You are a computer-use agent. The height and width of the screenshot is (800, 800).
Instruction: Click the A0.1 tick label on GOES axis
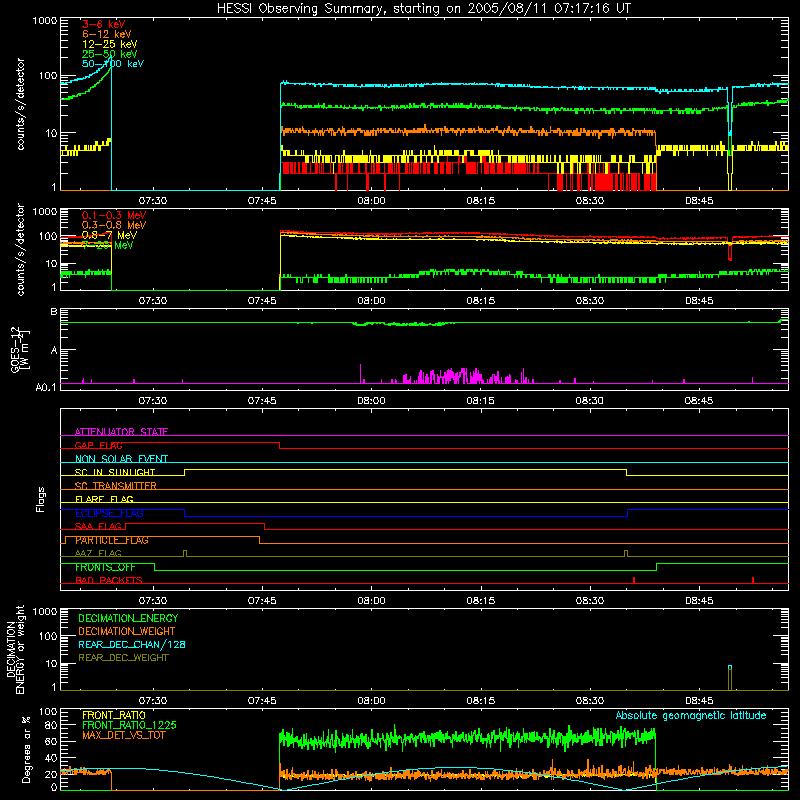click(x=46, y=388)
